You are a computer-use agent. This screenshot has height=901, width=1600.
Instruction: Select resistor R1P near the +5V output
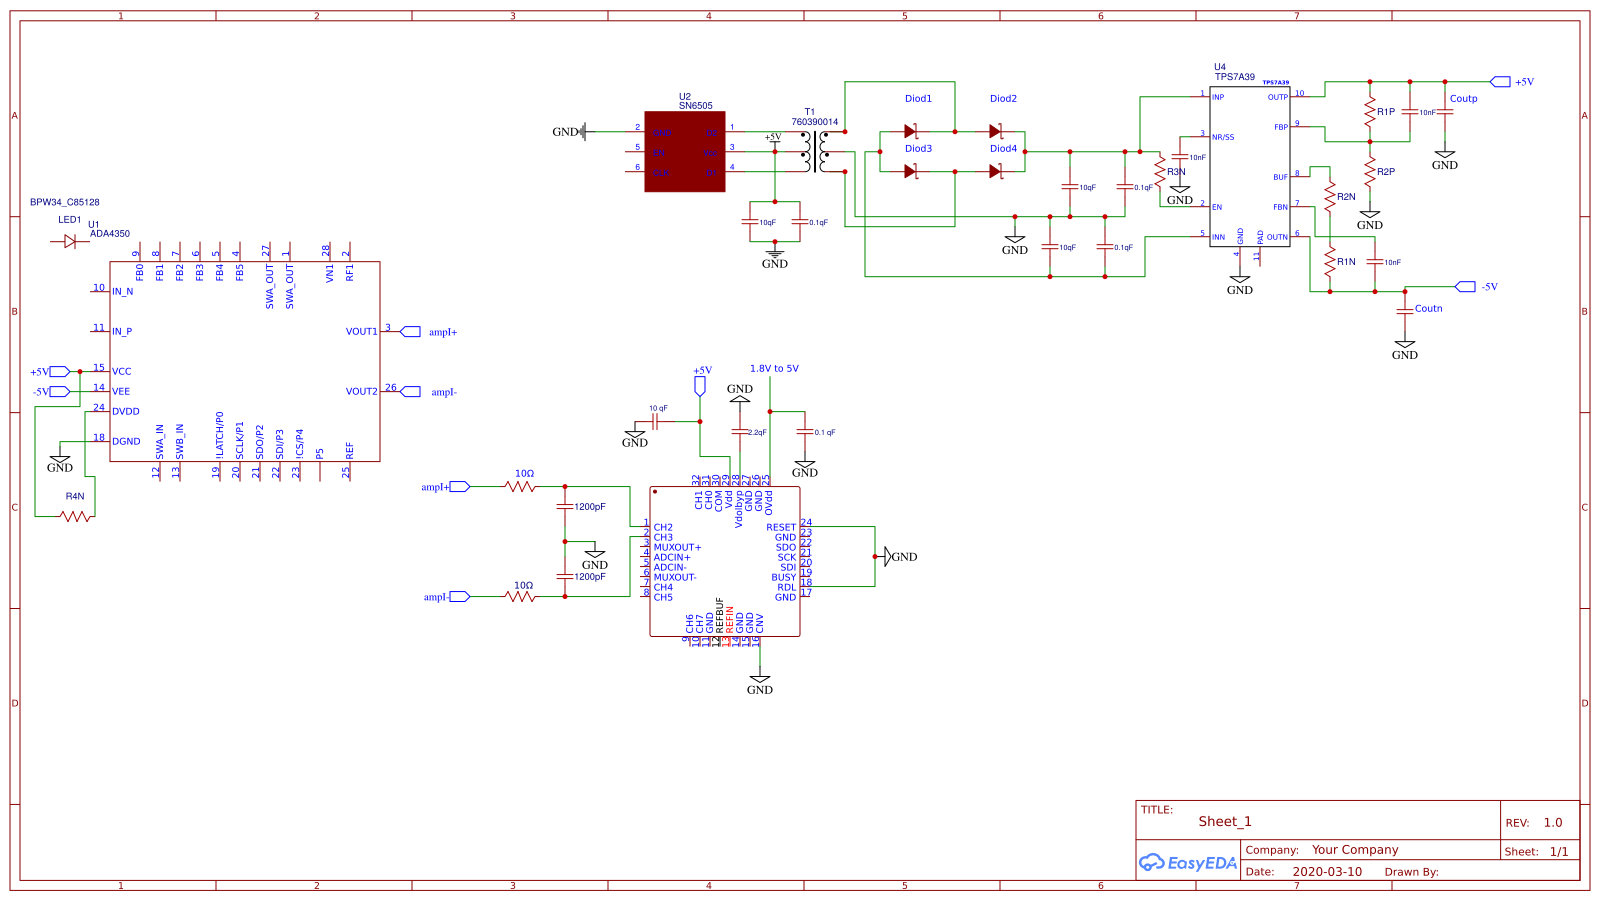tap(1367, 109)
